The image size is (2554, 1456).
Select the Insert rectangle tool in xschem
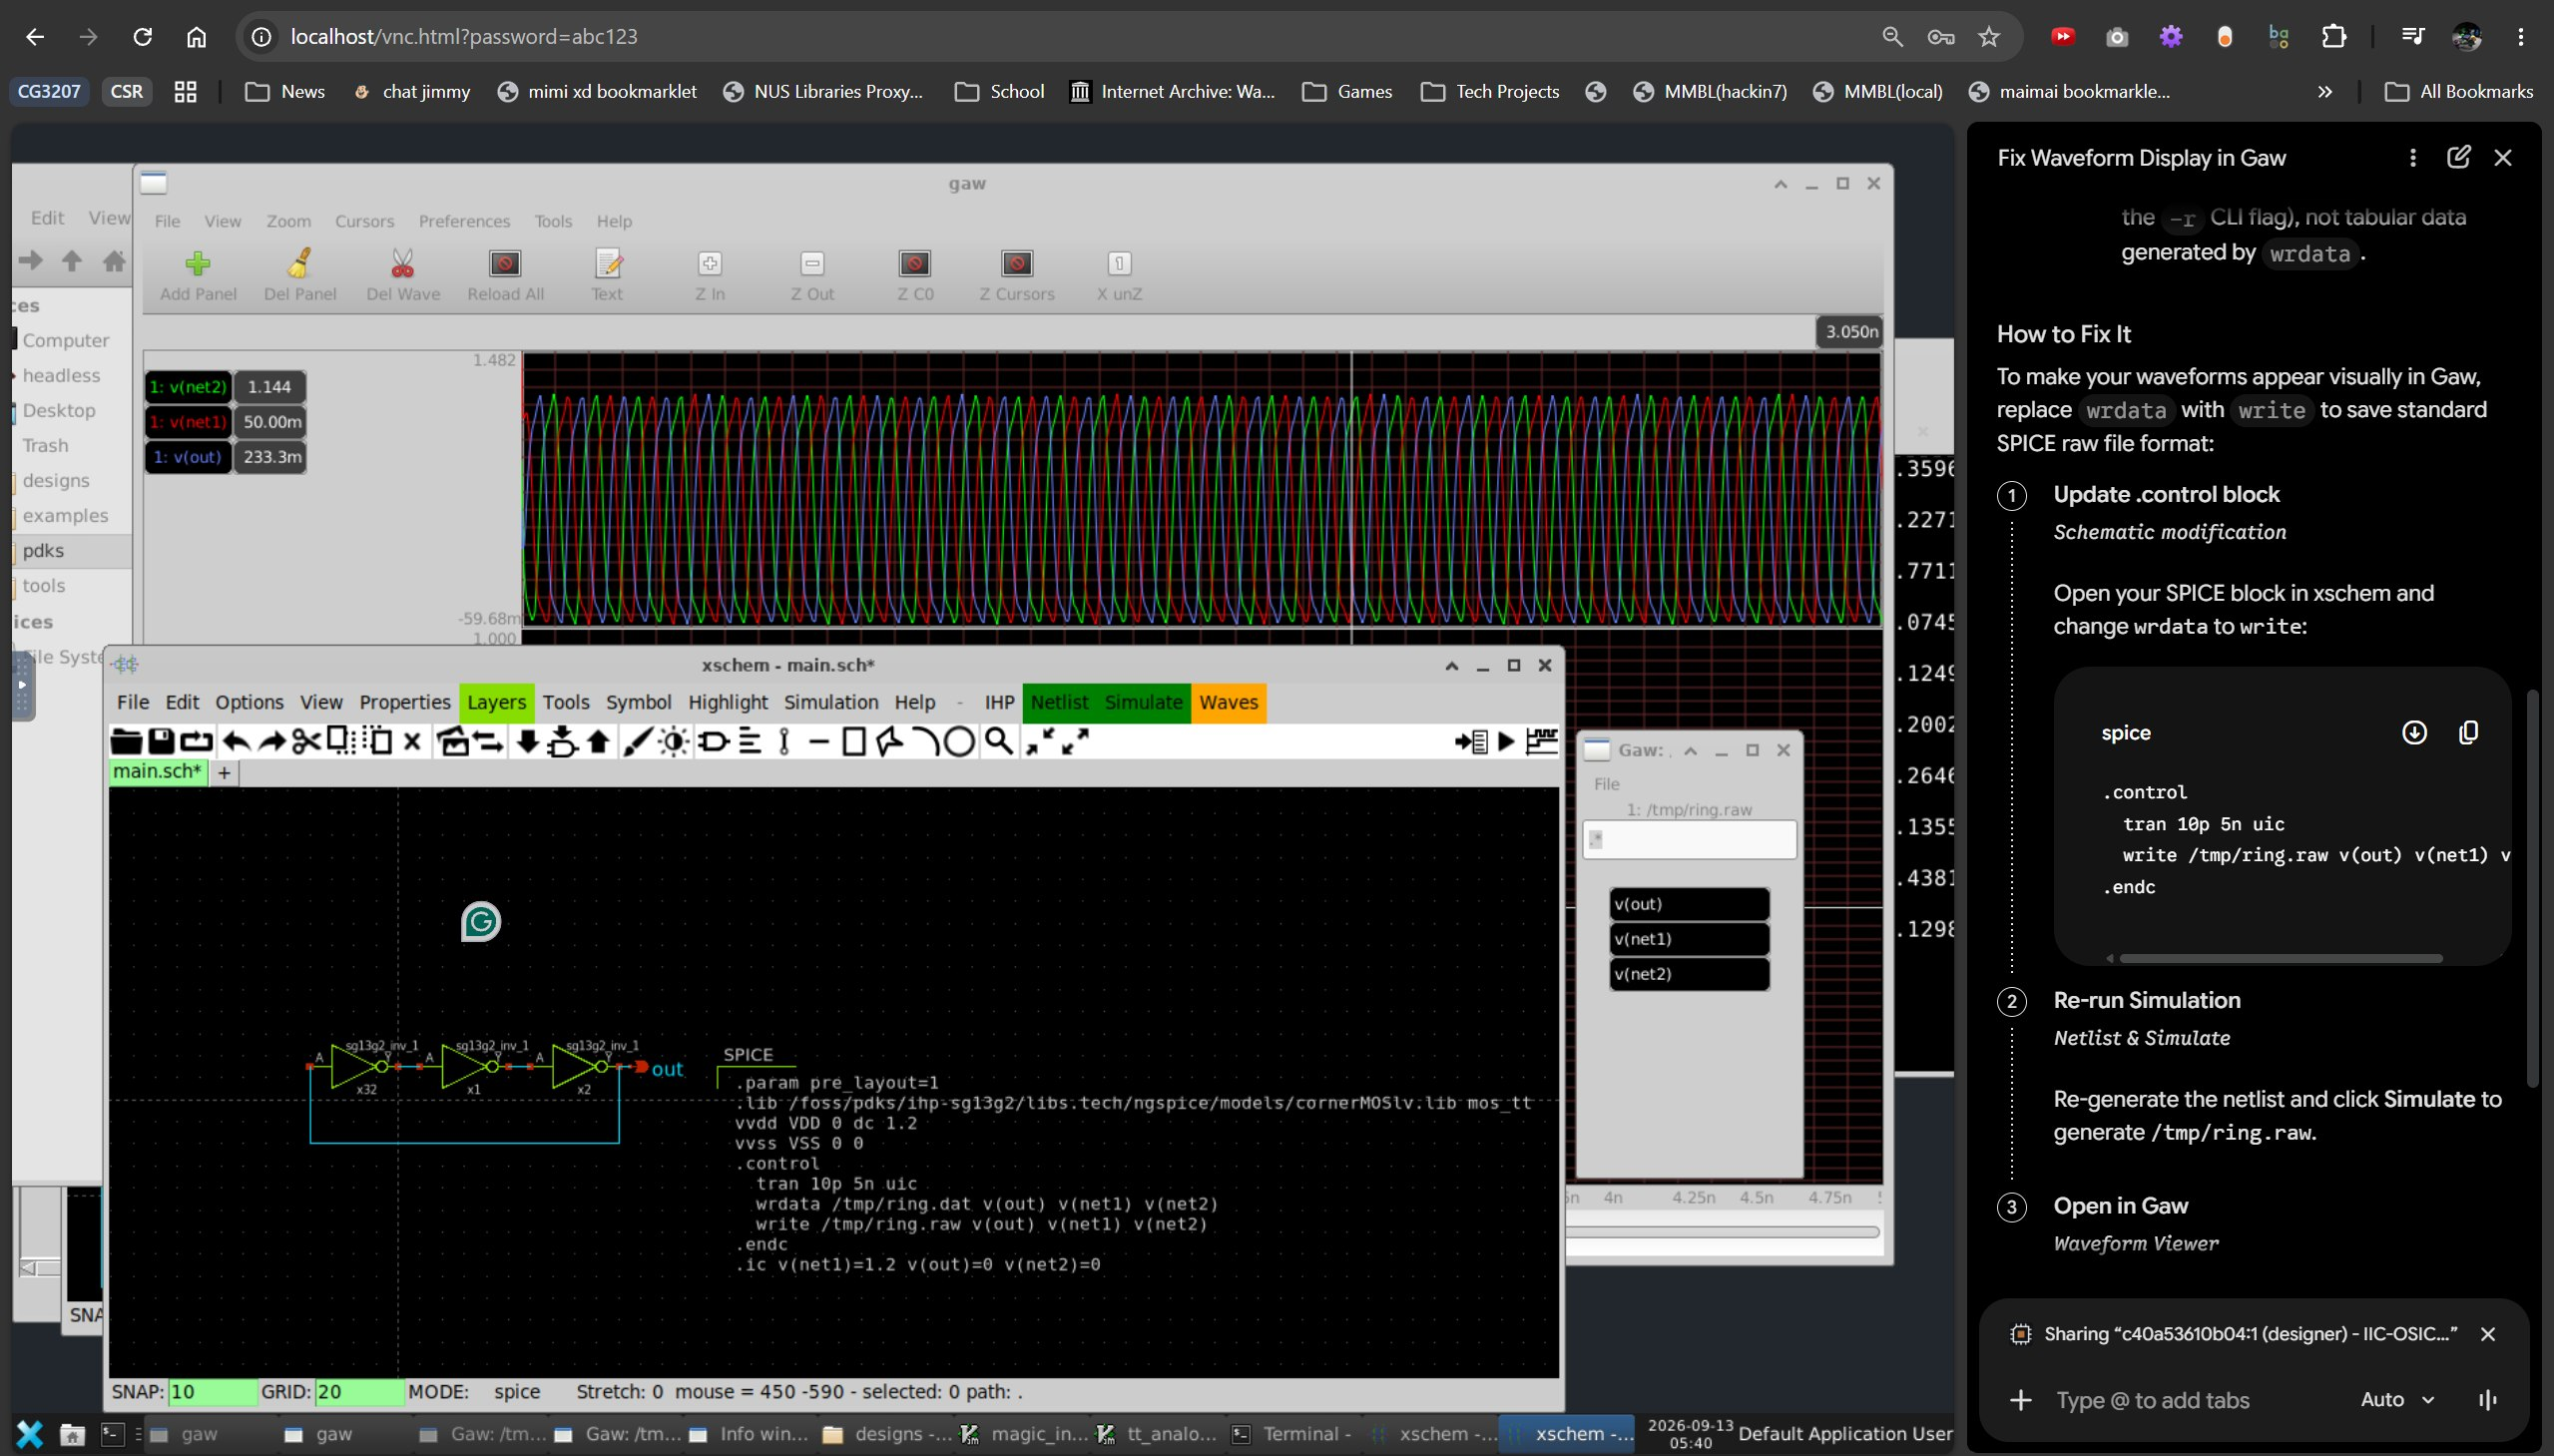point(854,741)
